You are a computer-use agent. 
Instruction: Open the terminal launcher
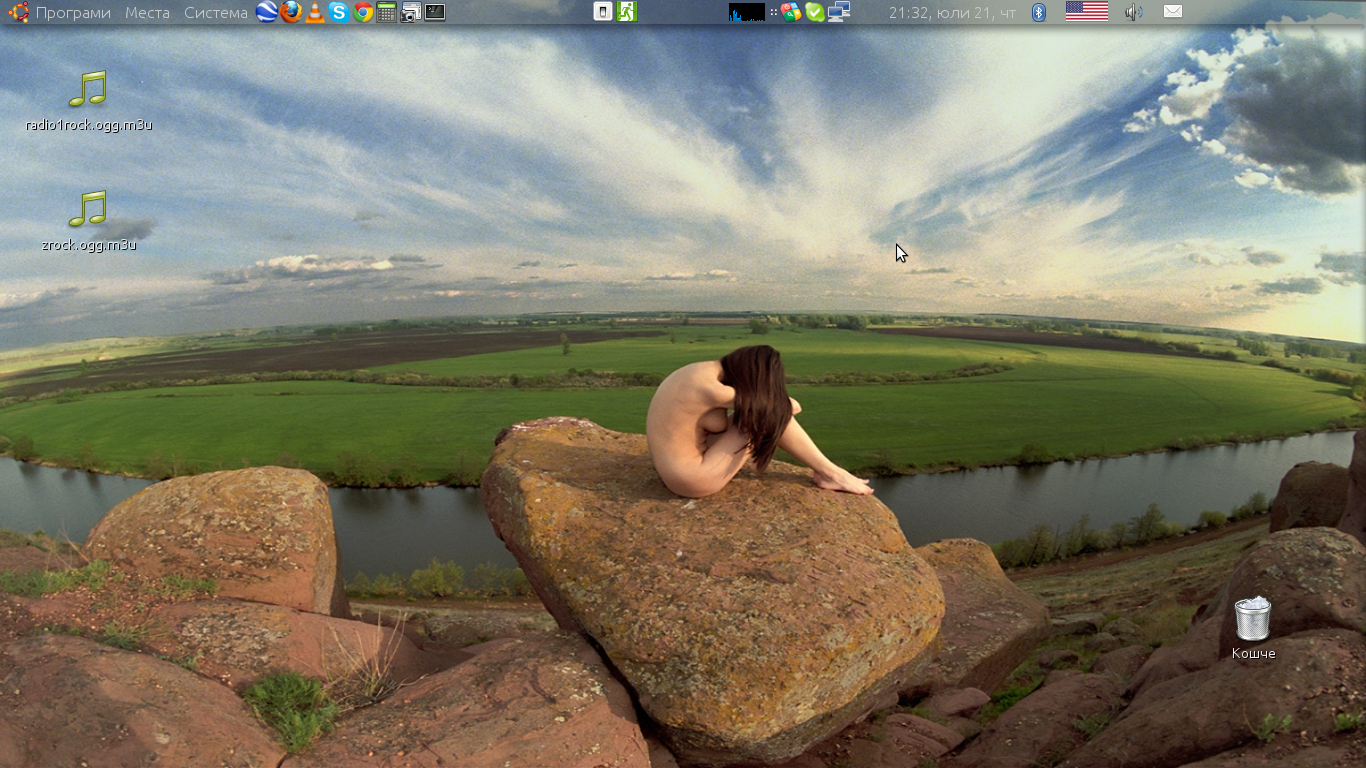(435, 12)
